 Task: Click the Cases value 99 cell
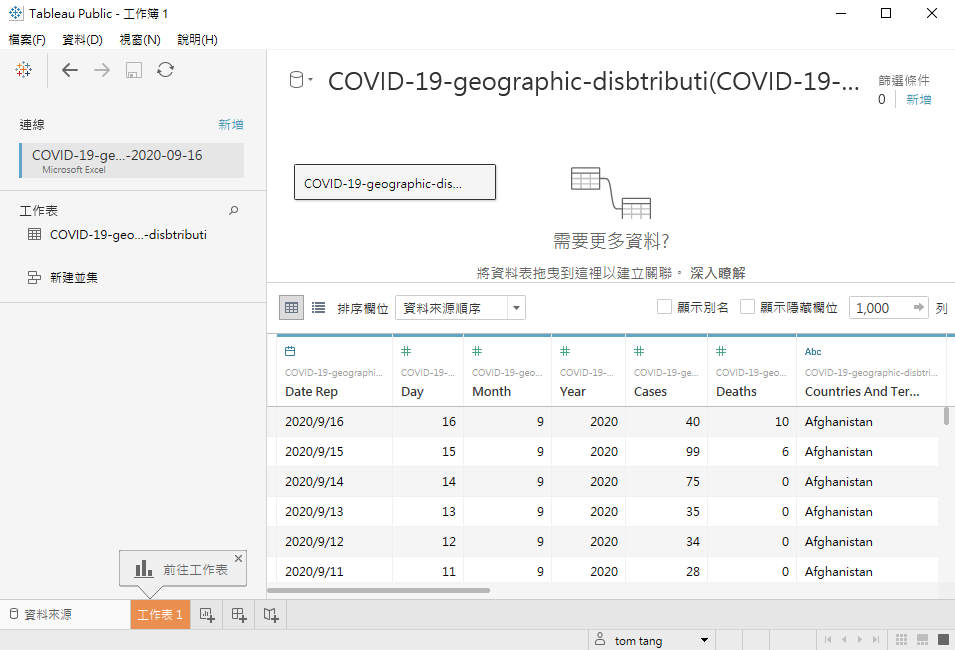(666, 451)
